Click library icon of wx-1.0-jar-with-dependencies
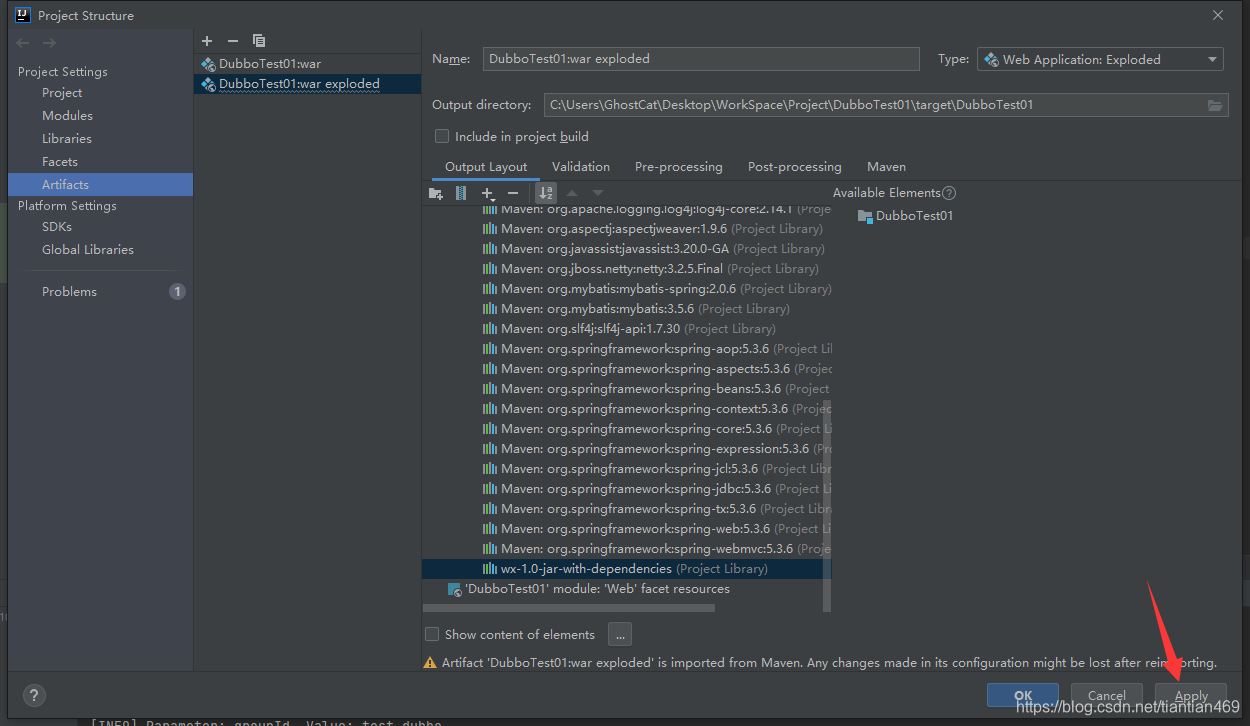This screenshot has width=1250, height=726. tap(490, 569)
